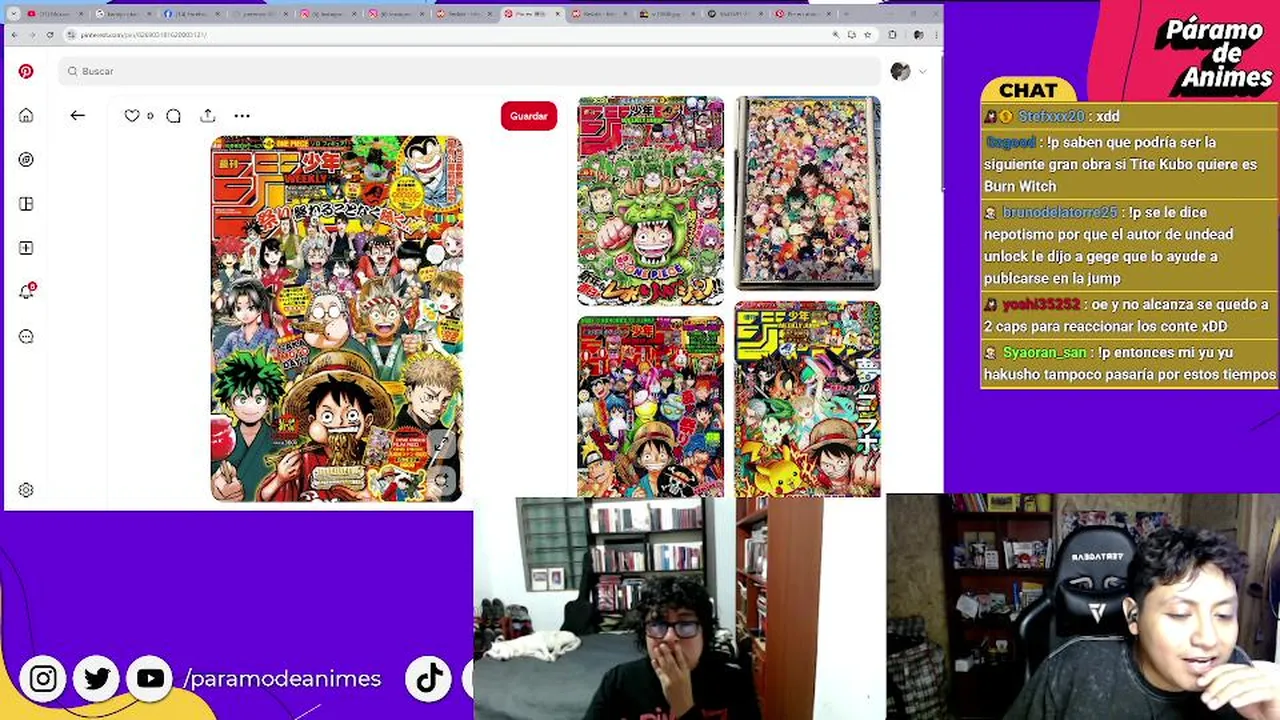Click the zoom magnifier icon in address bar
Viewport: 1280px width, 720px height.
click(835, 34)
